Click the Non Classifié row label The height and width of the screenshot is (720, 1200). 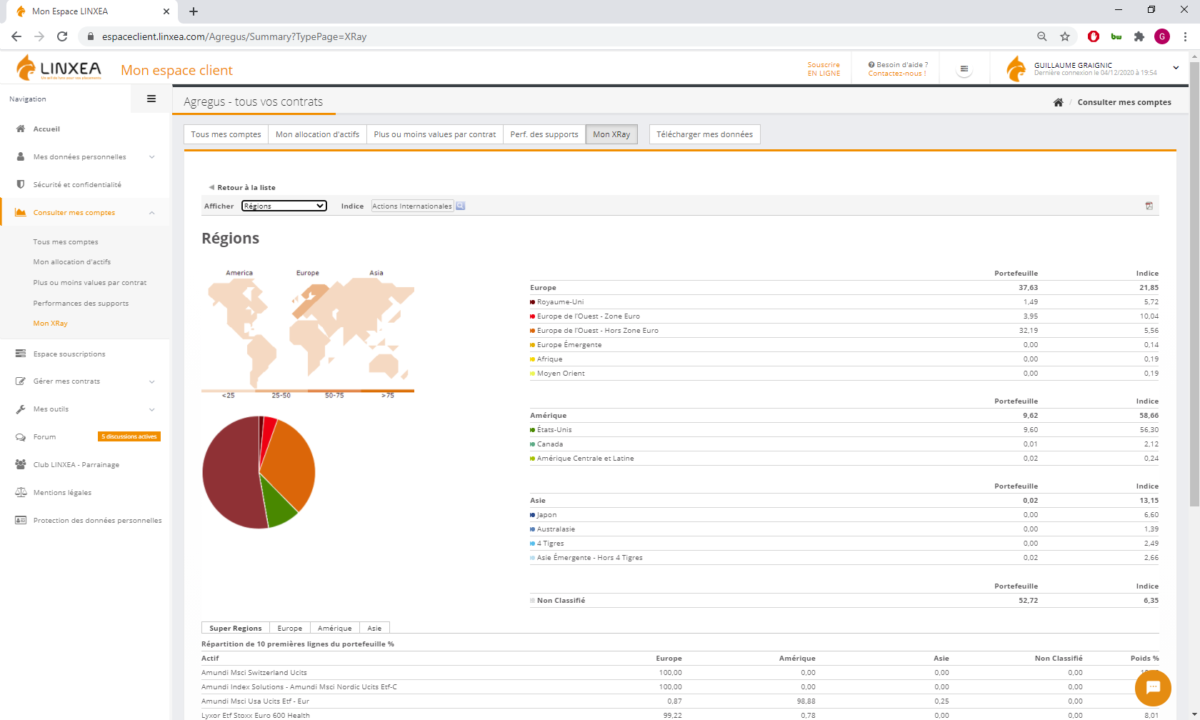click(561, 600)
